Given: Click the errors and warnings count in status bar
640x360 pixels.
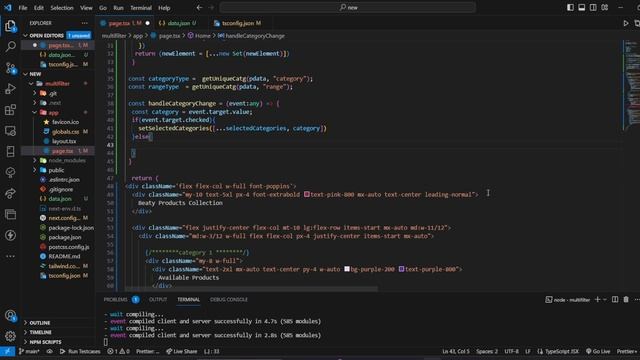Looking at the screenshot, I should [118, 351].
